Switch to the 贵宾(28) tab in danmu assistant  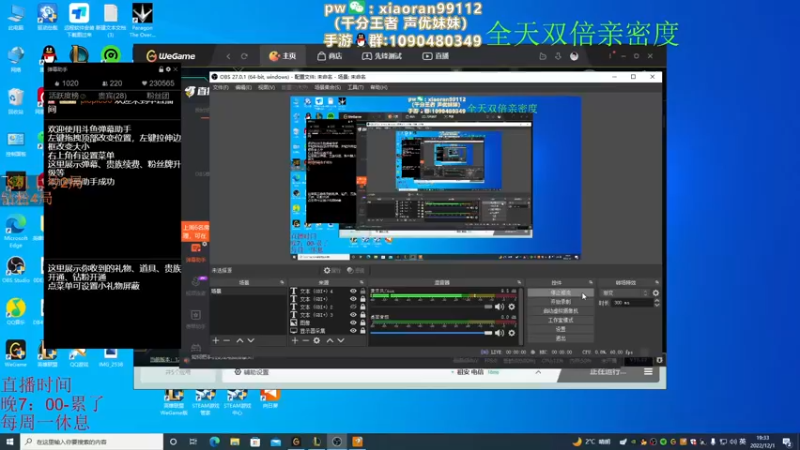(x=112, y=96)
